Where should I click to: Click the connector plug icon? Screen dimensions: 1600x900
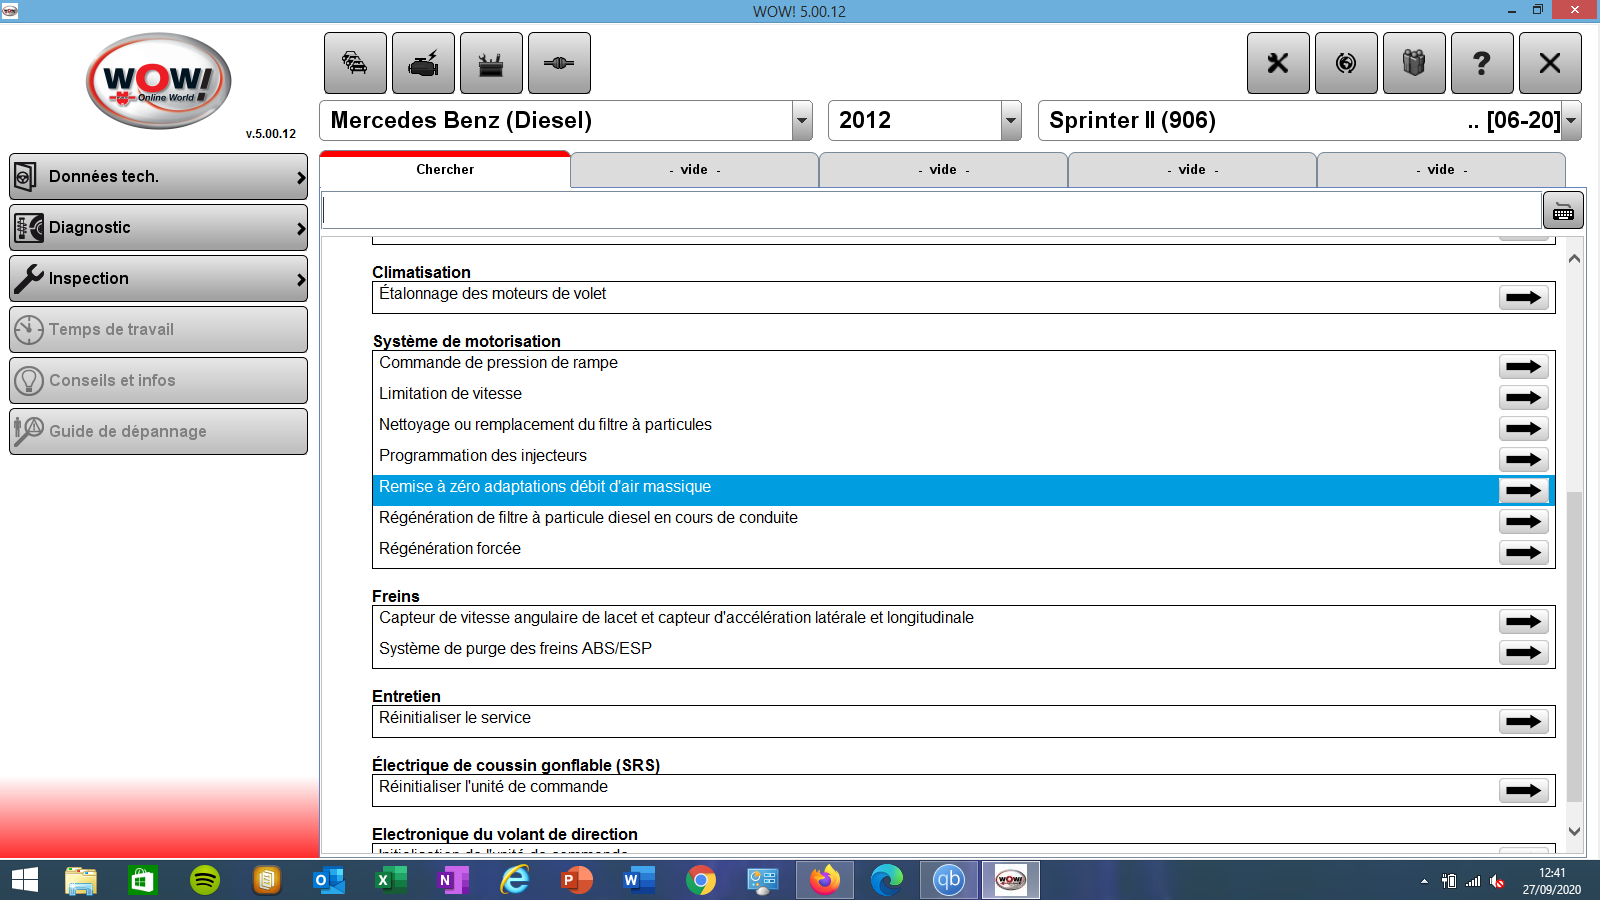click(x=559, y=63)
